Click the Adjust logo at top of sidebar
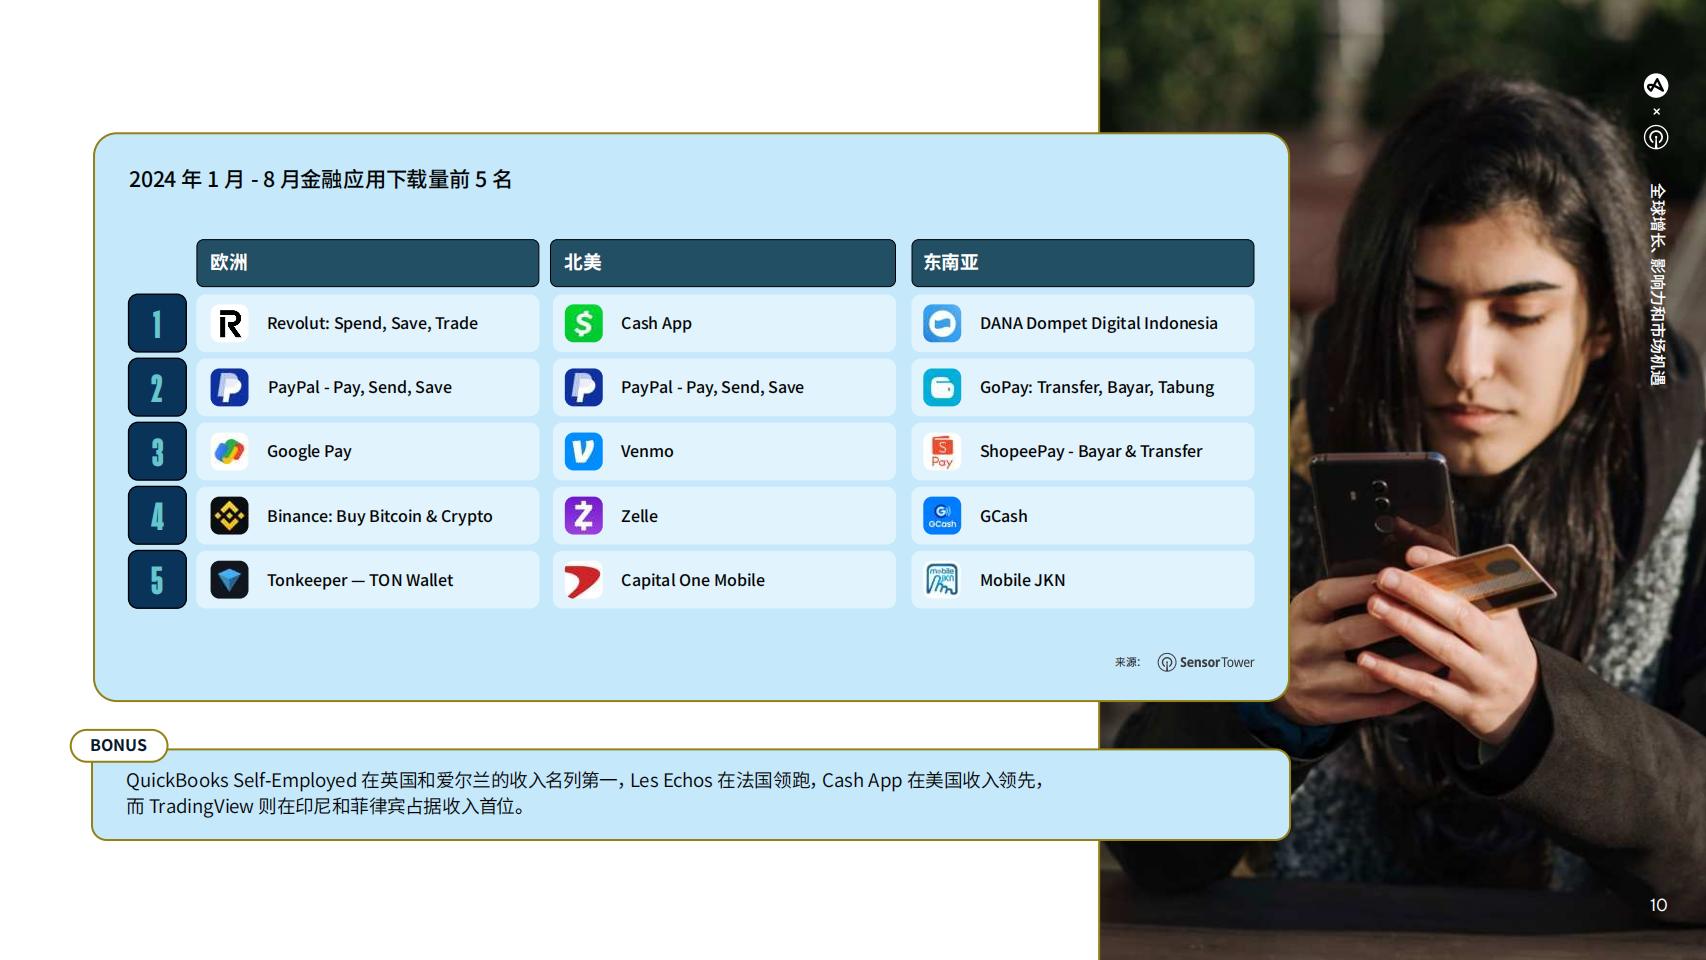This screenshot has width=1706, height=960. [x=1656, y=85]
